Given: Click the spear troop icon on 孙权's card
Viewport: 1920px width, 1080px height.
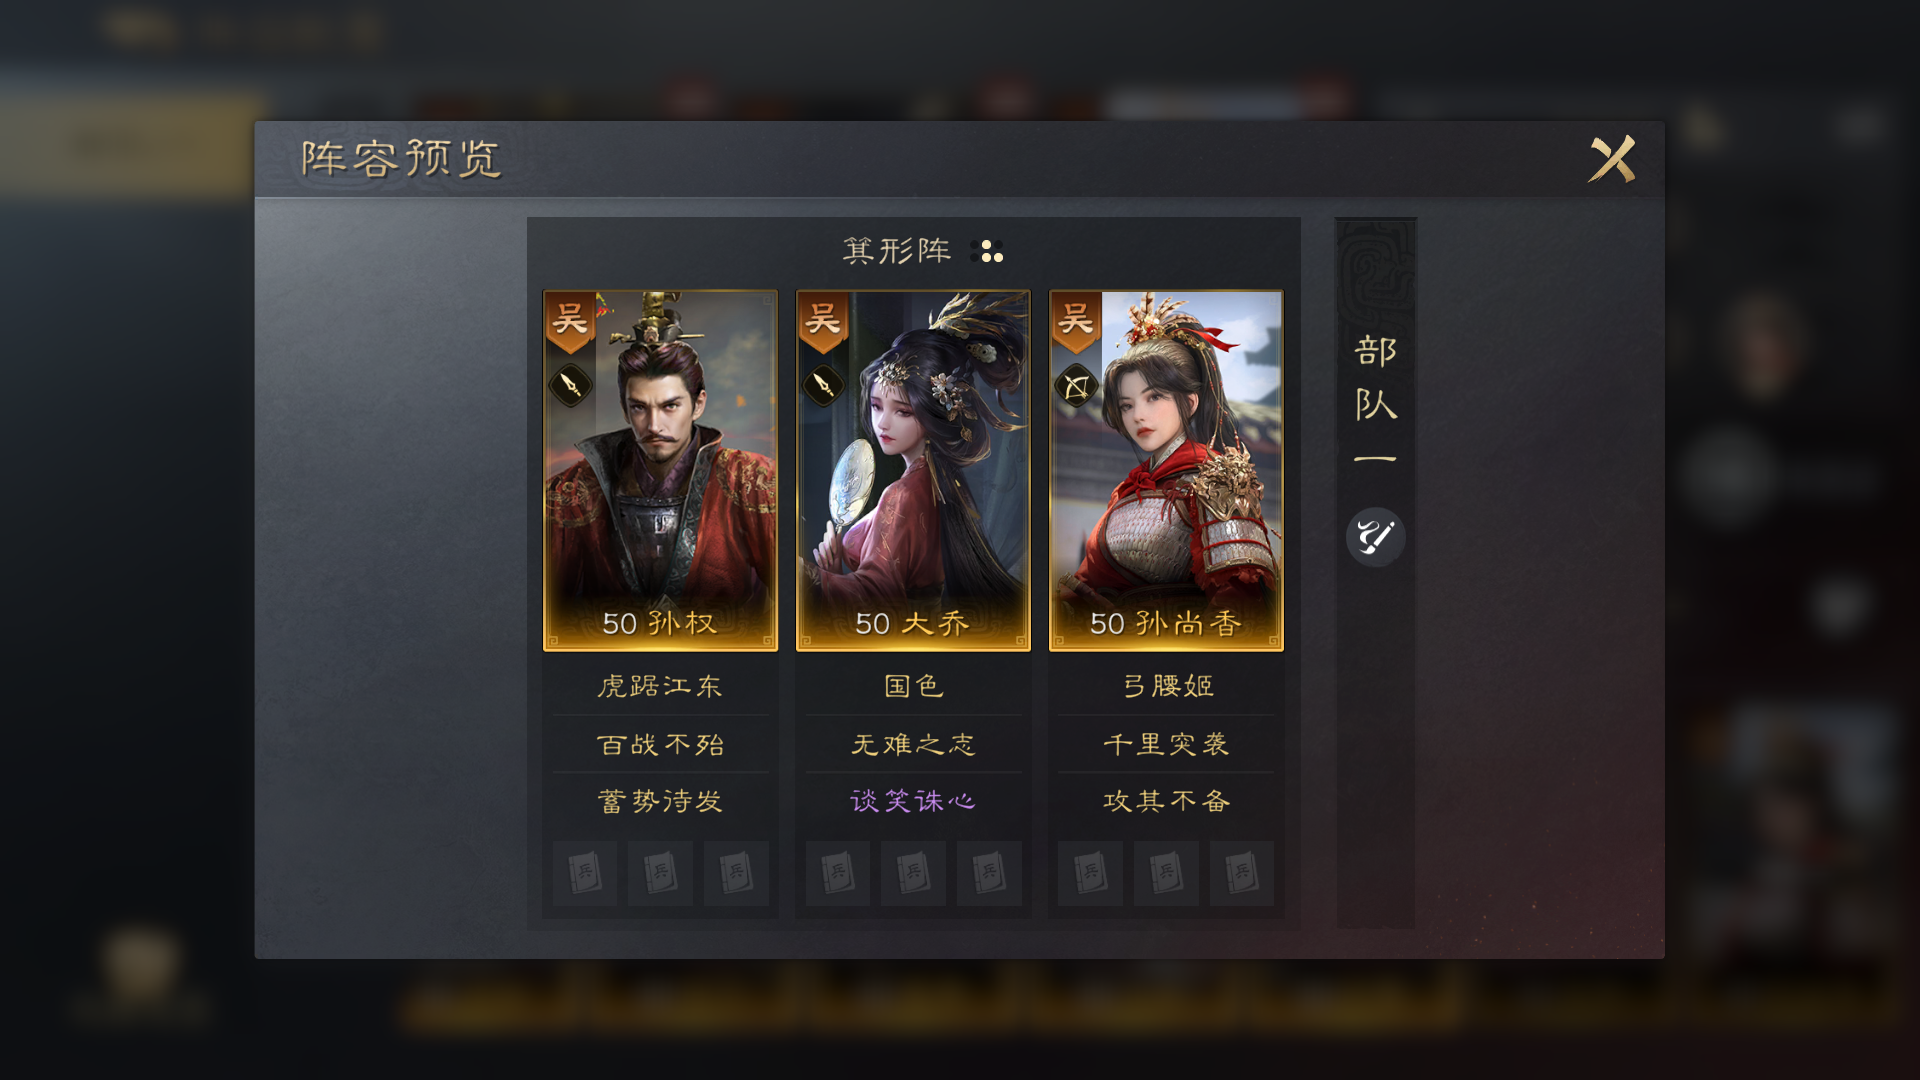Looking at the screenshot, I should pyautogui.click(x=571, y=385).
